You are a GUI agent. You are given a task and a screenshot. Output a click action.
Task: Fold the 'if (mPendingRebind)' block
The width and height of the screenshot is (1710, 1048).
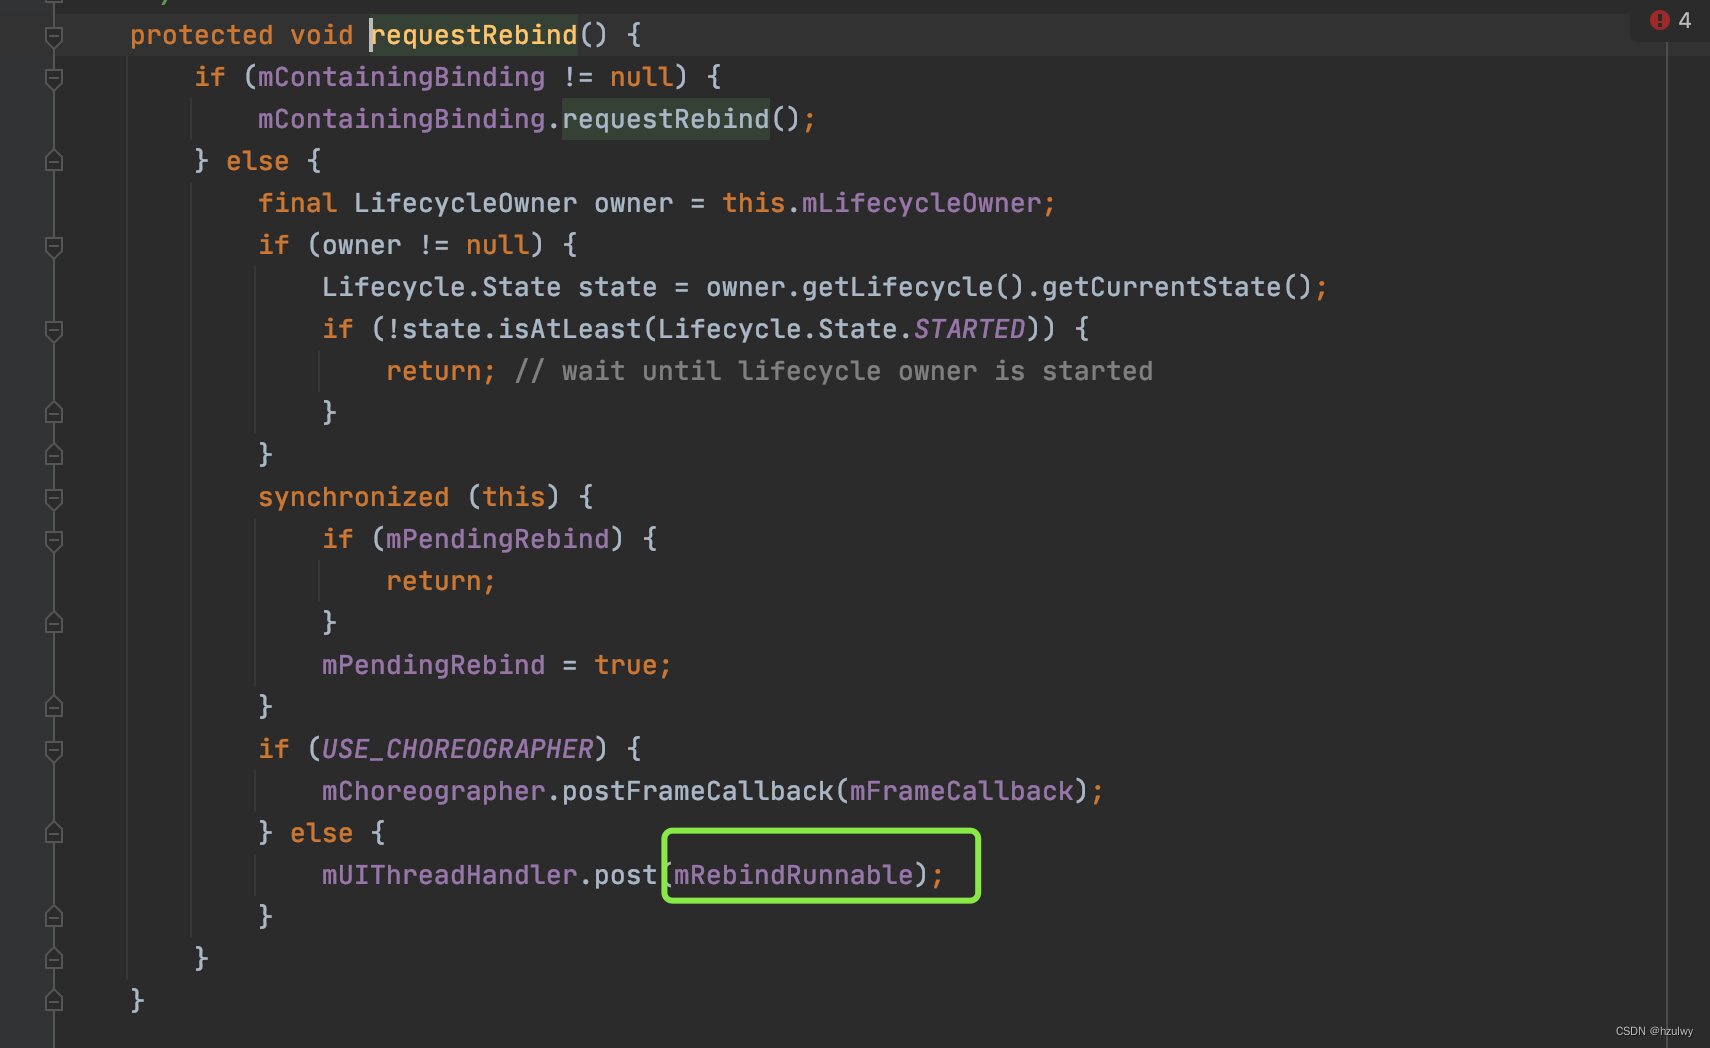coord(54,540)
